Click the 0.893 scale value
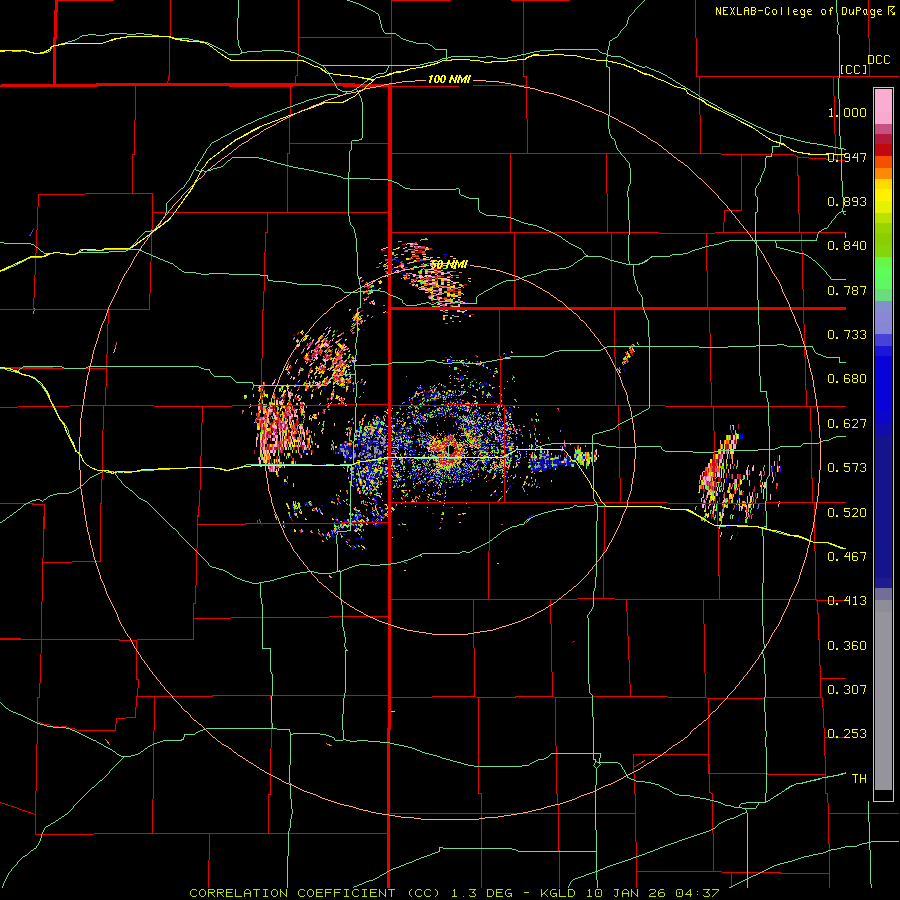The height and width of the screenshot is (900, 900). click(847, 201)
